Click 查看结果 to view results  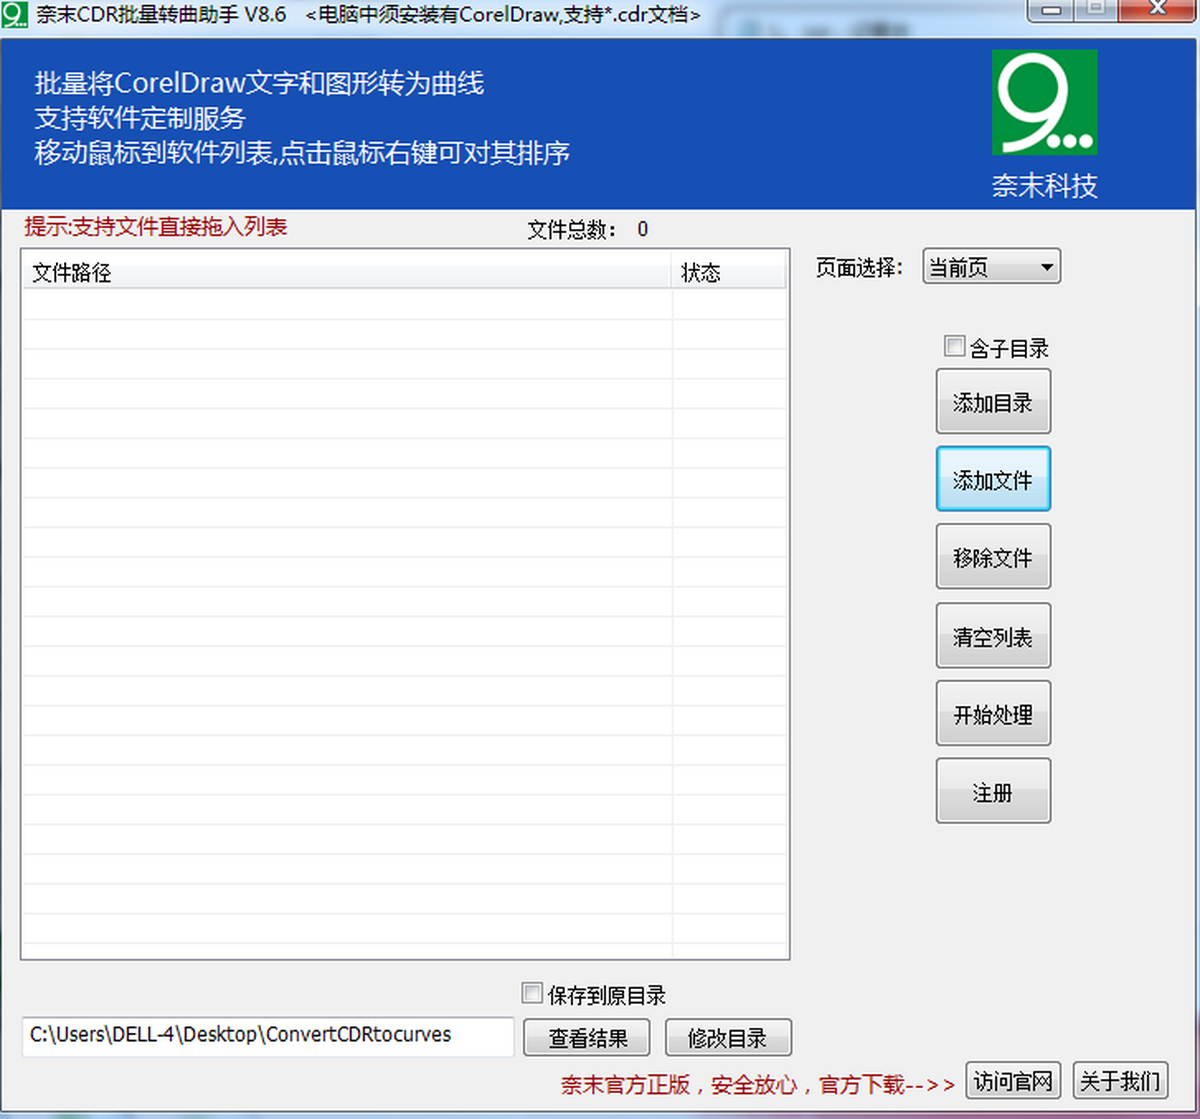tap(587, 1038)
